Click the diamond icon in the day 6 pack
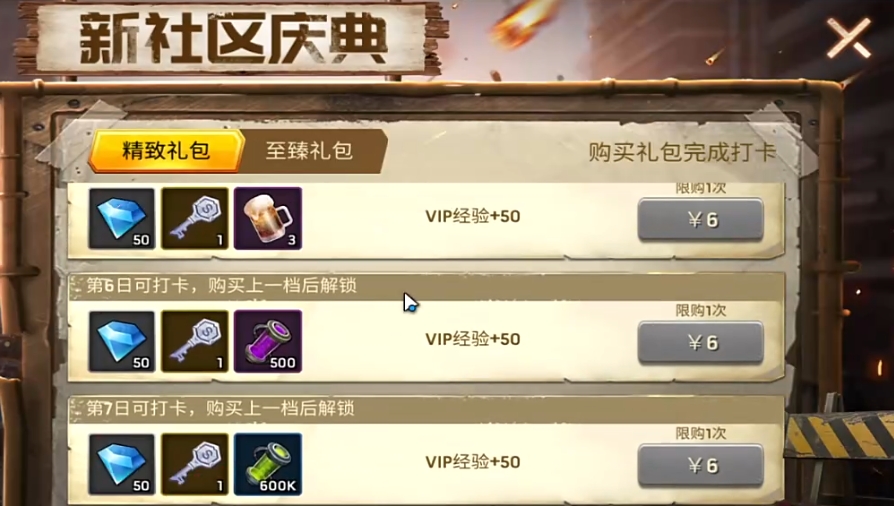894x506 pixels. coord(121,341)
